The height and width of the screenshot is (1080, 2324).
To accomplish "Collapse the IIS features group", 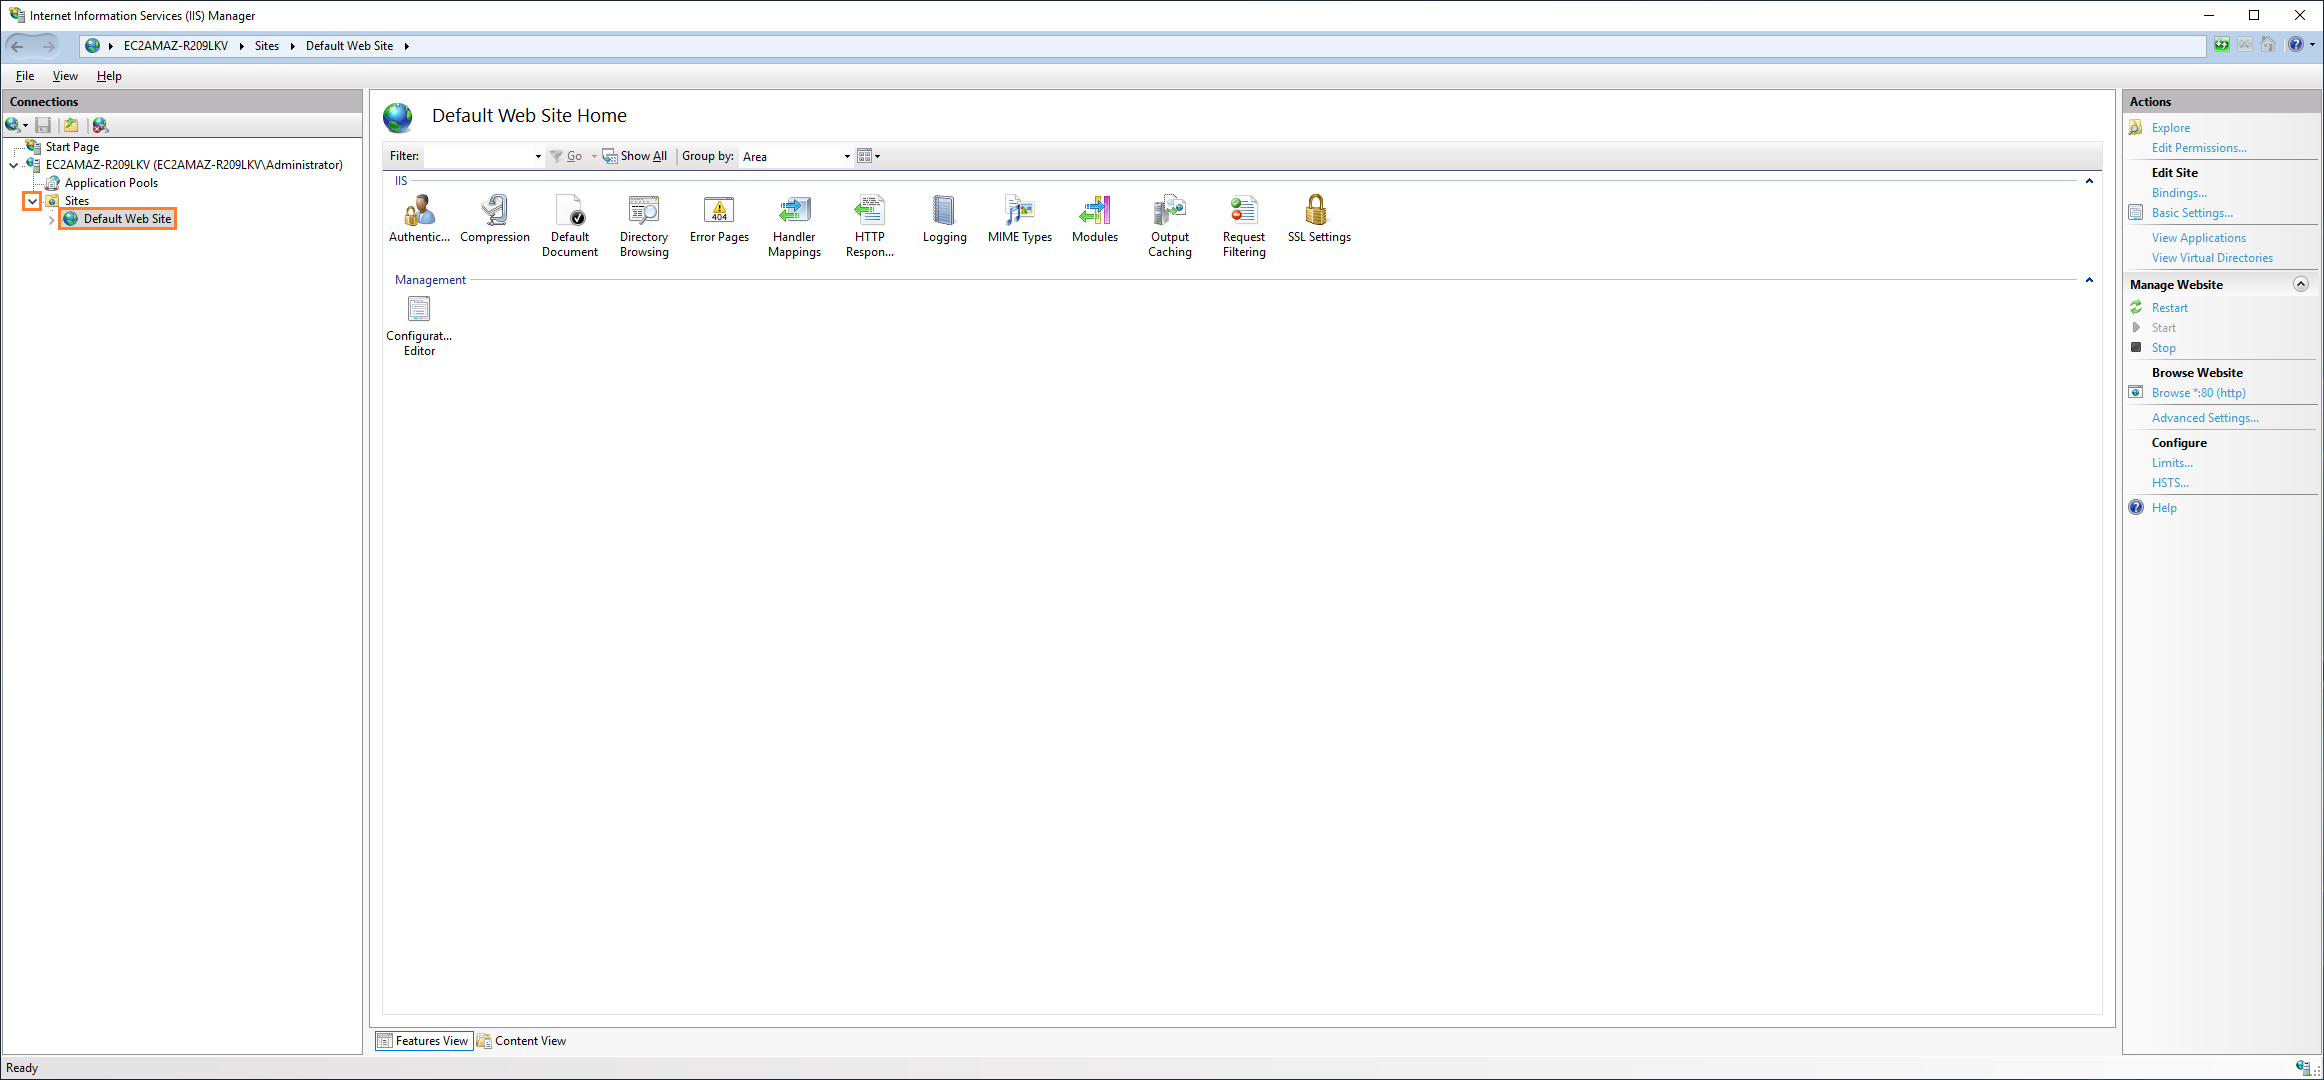I will [2090, 181].
